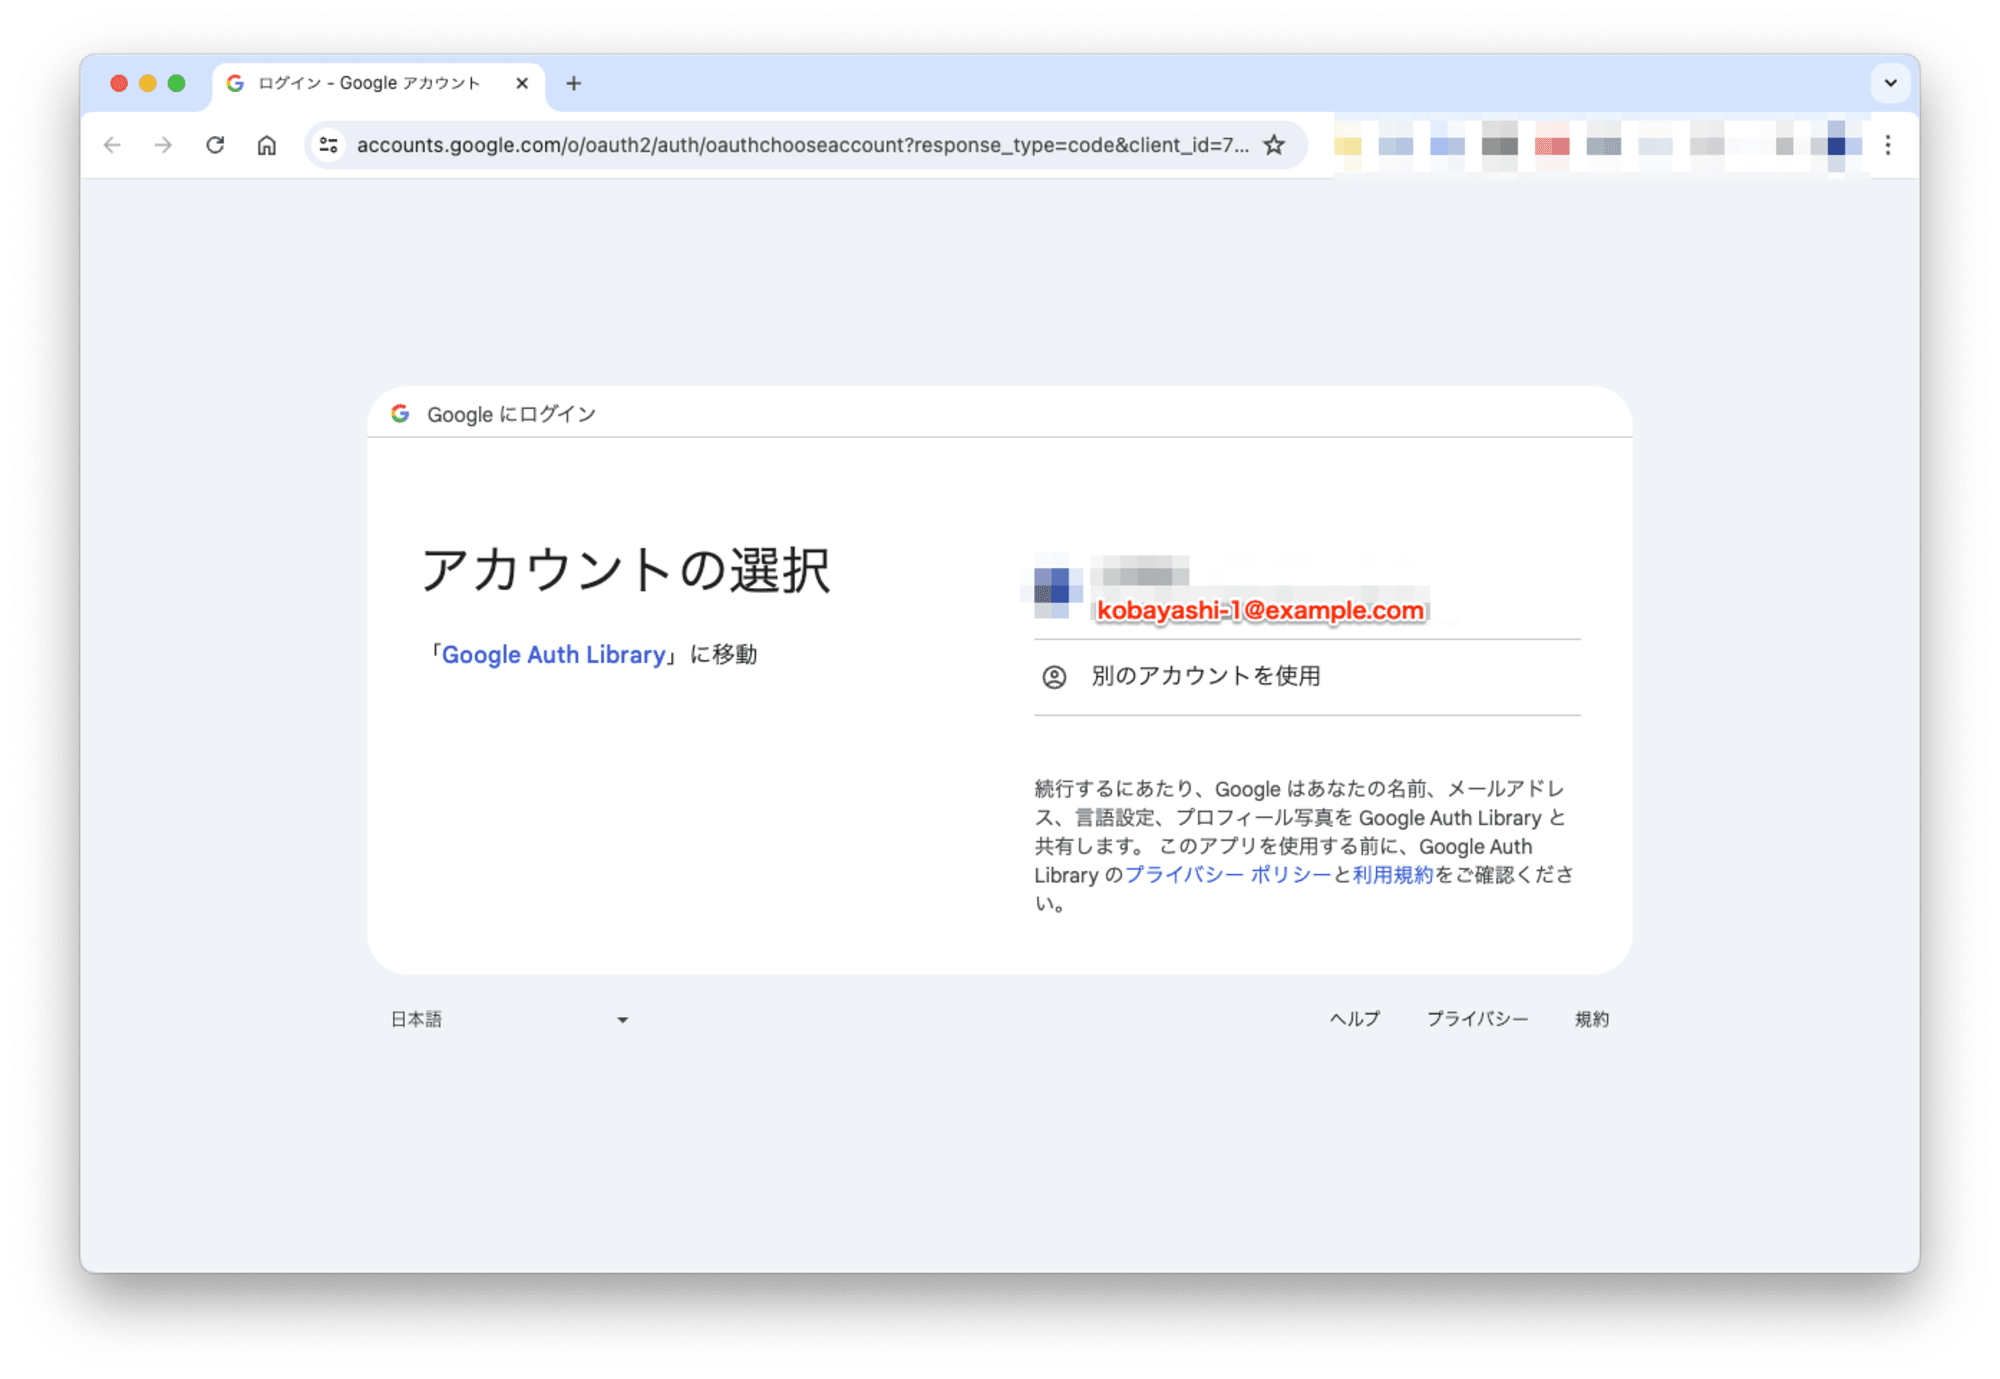Click the Google にログイン header text
The height and width of the screenshot is (1379, 2000).
pos(511,414)
